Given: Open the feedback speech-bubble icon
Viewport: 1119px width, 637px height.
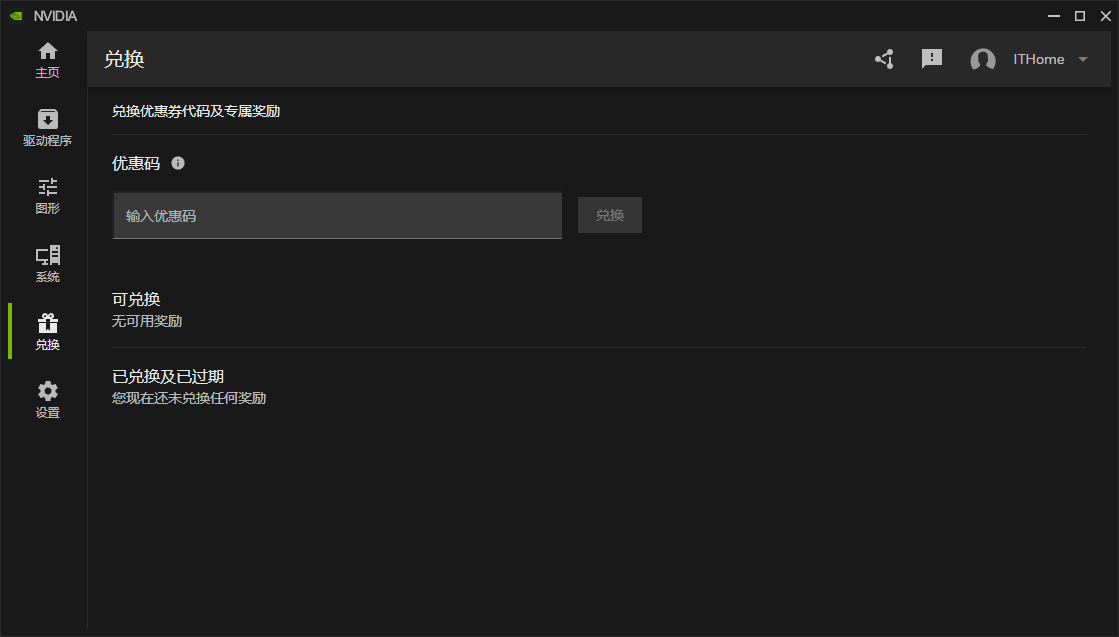Looking at the screenshot, I should (932, 59).
